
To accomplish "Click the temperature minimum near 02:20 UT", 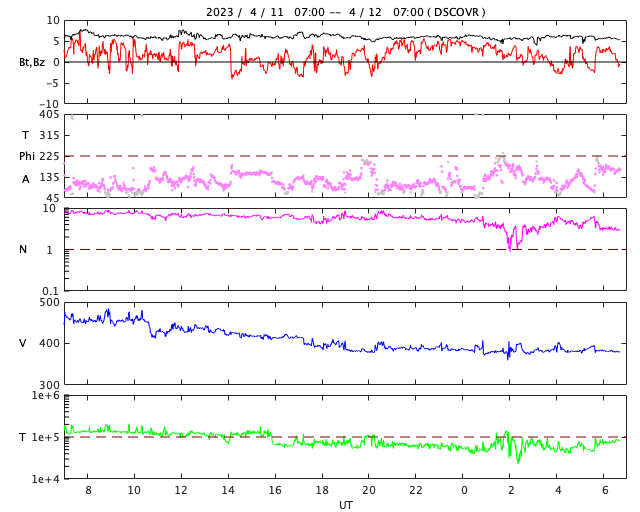I will [x=518, y=457].
